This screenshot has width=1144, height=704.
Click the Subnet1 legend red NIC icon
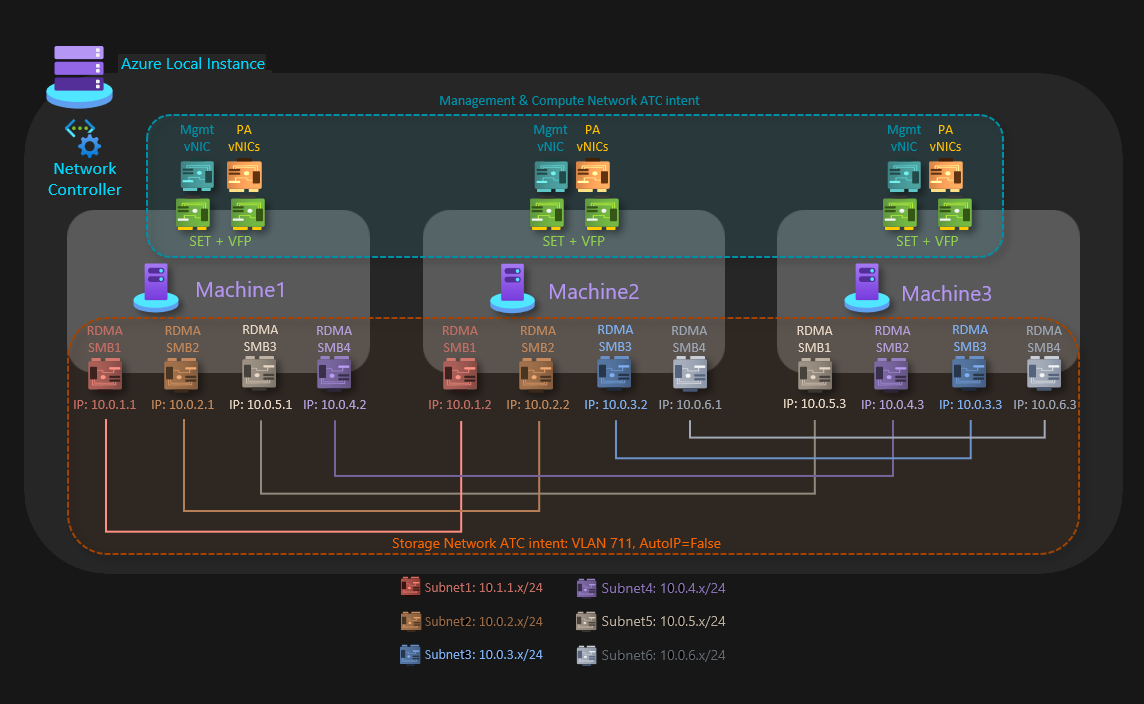point(411,587)
